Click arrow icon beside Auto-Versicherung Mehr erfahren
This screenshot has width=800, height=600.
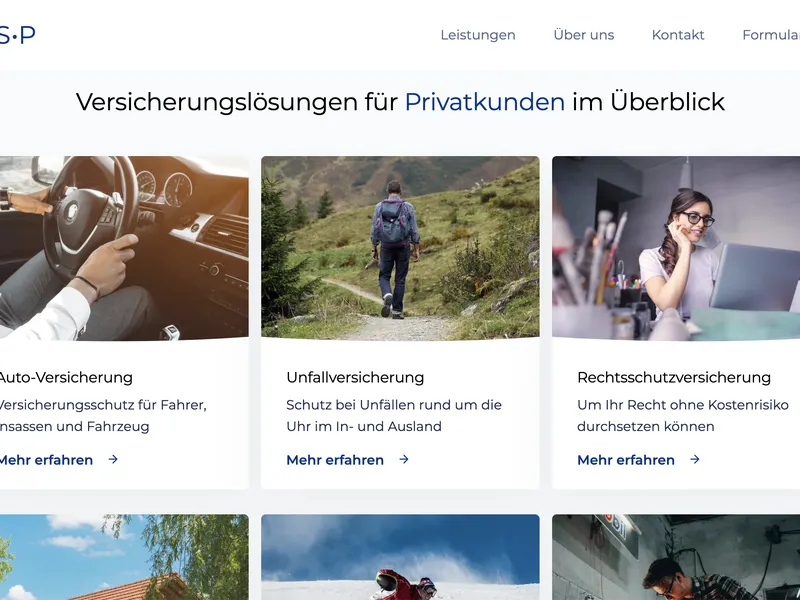click(113, 459)
